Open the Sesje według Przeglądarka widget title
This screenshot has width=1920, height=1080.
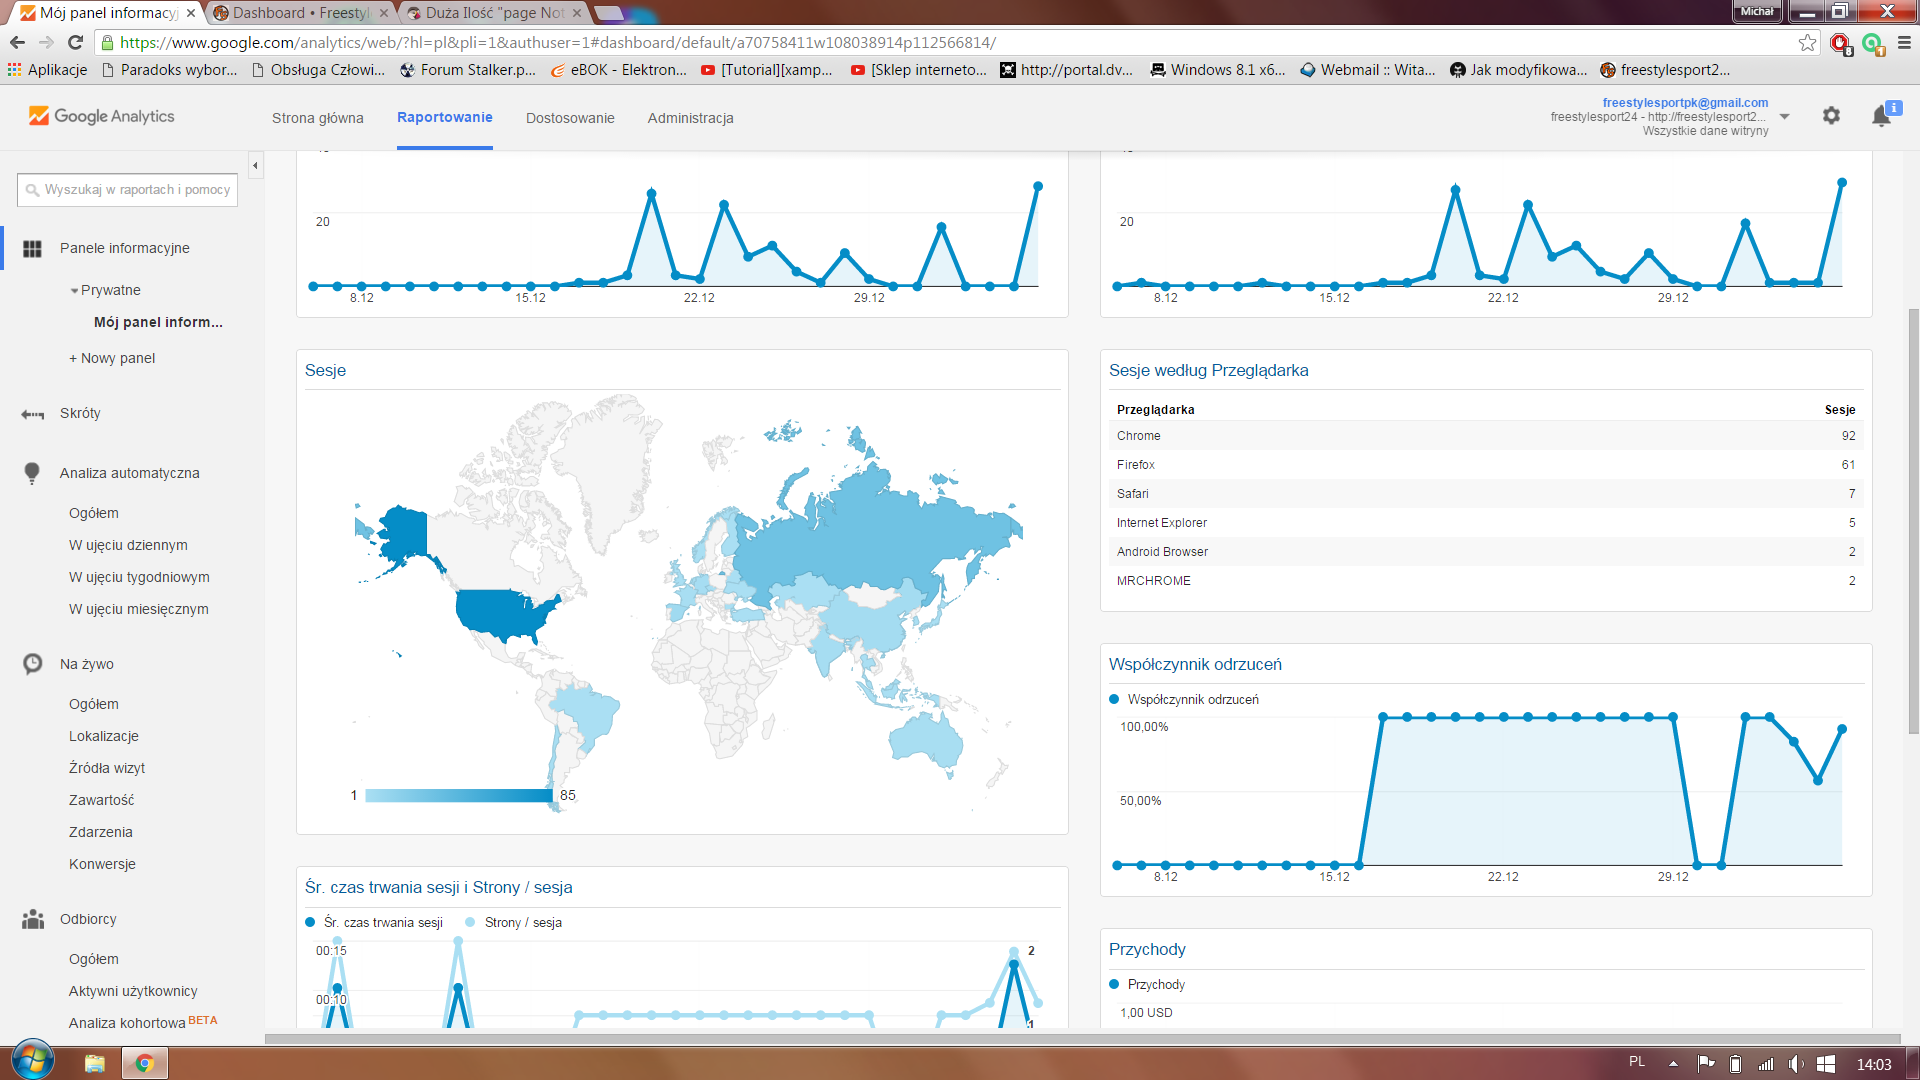click(x=1208, y=371)
